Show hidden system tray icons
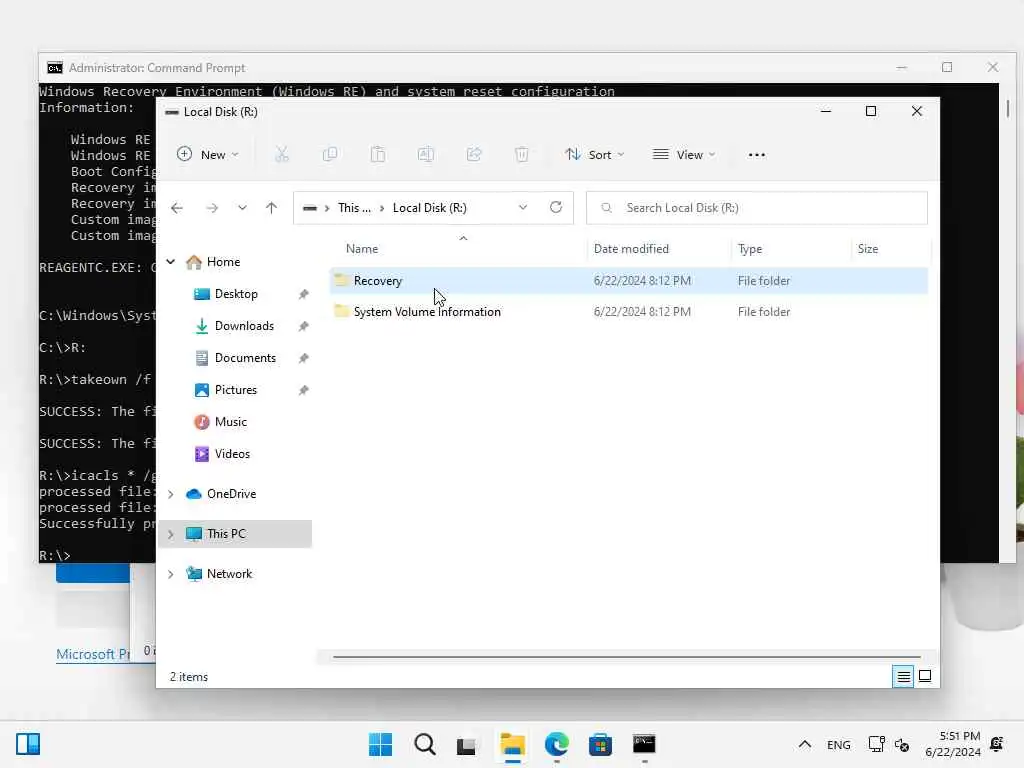The image size is (1024, 768). click(x=805, y=744)
